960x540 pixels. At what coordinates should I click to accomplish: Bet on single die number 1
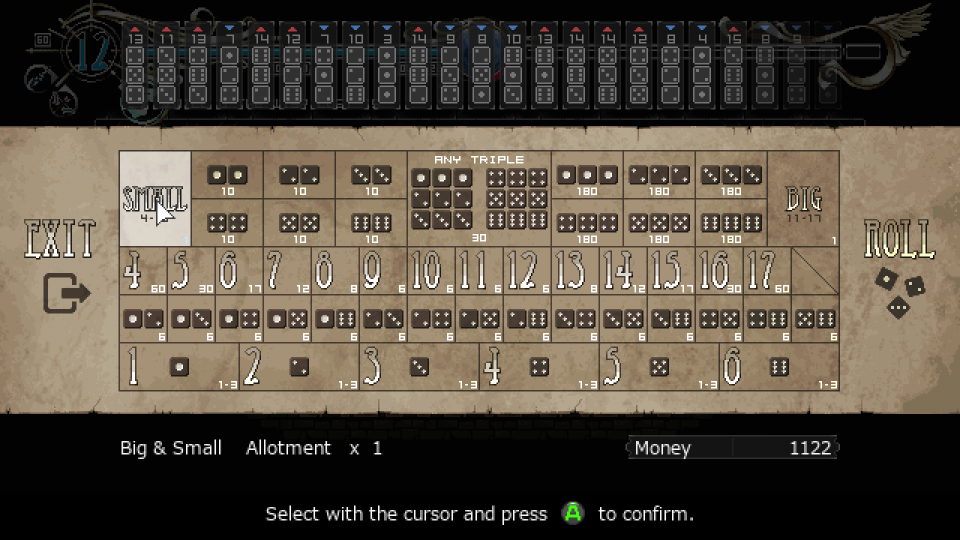[x=179, y=367]
